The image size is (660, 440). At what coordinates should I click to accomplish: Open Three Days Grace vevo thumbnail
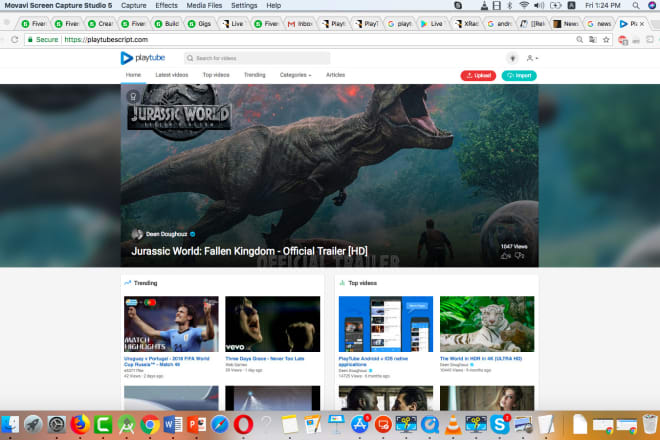coord(273,324)
